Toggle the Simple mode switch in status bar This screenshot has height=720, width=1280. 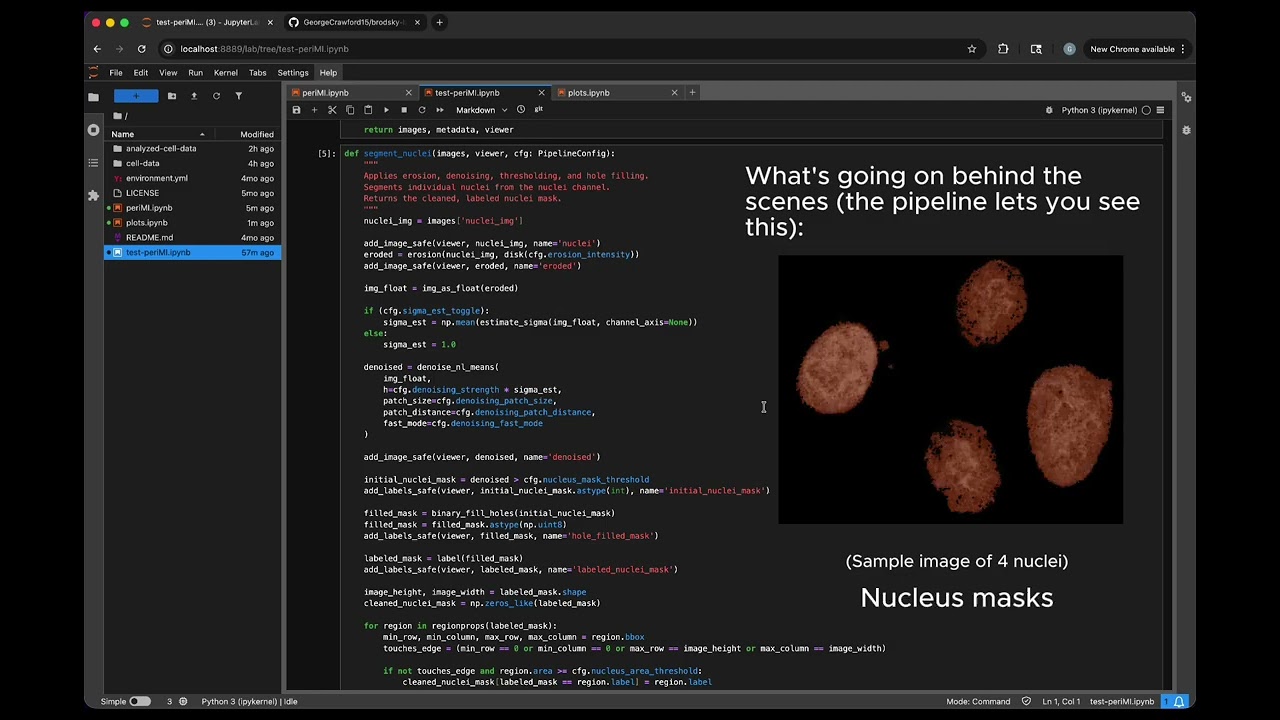[139, 701]
